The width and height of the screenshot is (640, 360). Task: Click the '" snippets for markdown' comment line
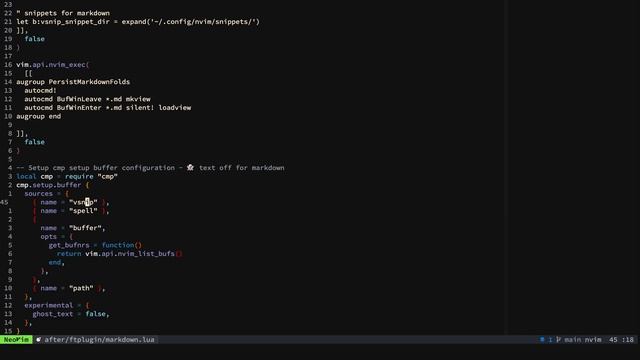click(63, 13)
